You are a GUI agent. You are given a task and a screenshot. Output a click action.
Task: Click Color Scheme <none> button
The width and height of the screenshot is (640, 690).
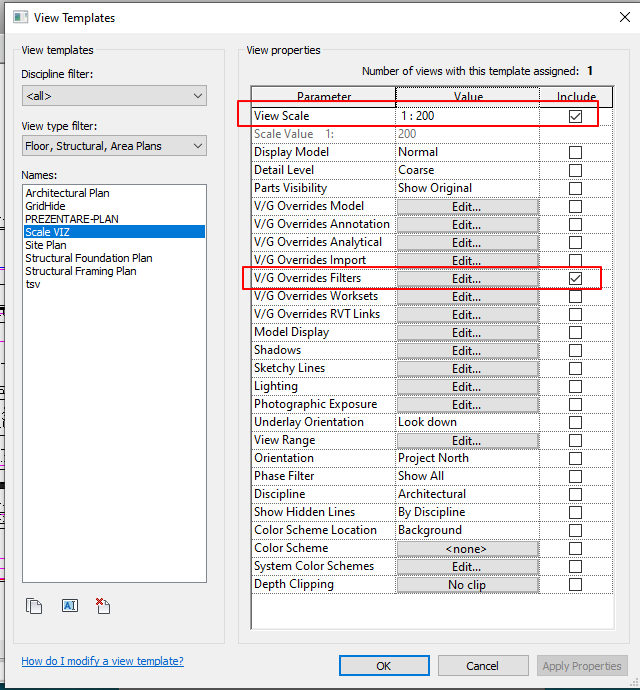[467, 549]
